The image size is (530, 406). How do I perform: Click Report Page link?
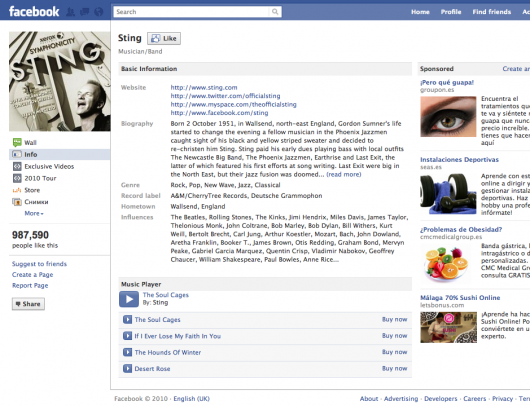click(x=30, y=285)
